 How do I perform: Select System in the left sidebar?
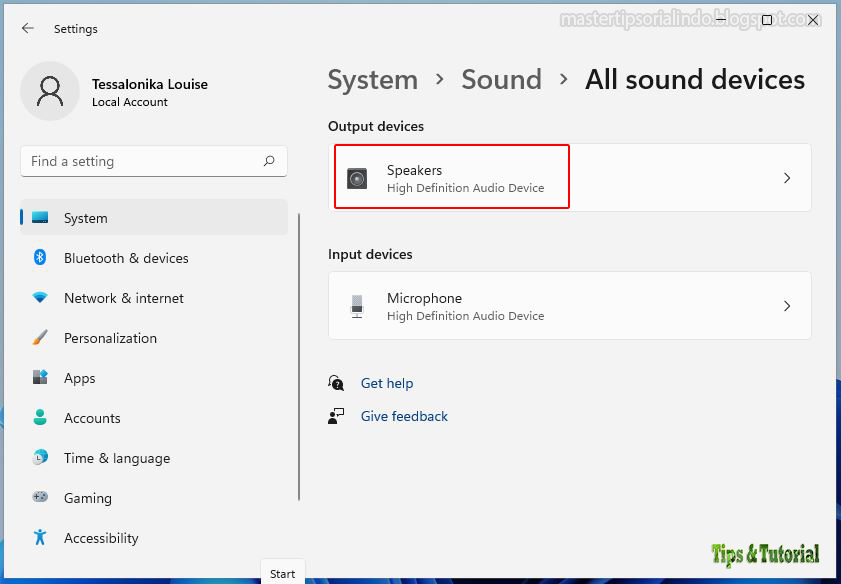point(85,218)
